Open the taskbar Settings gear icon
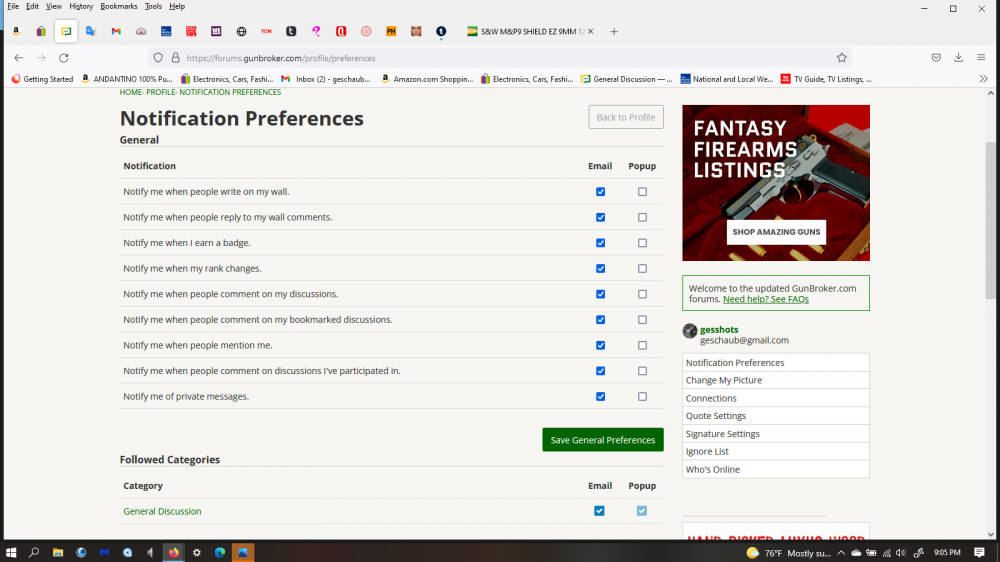The width and height of the screenshot is (1000, 562). click(196, 552)
